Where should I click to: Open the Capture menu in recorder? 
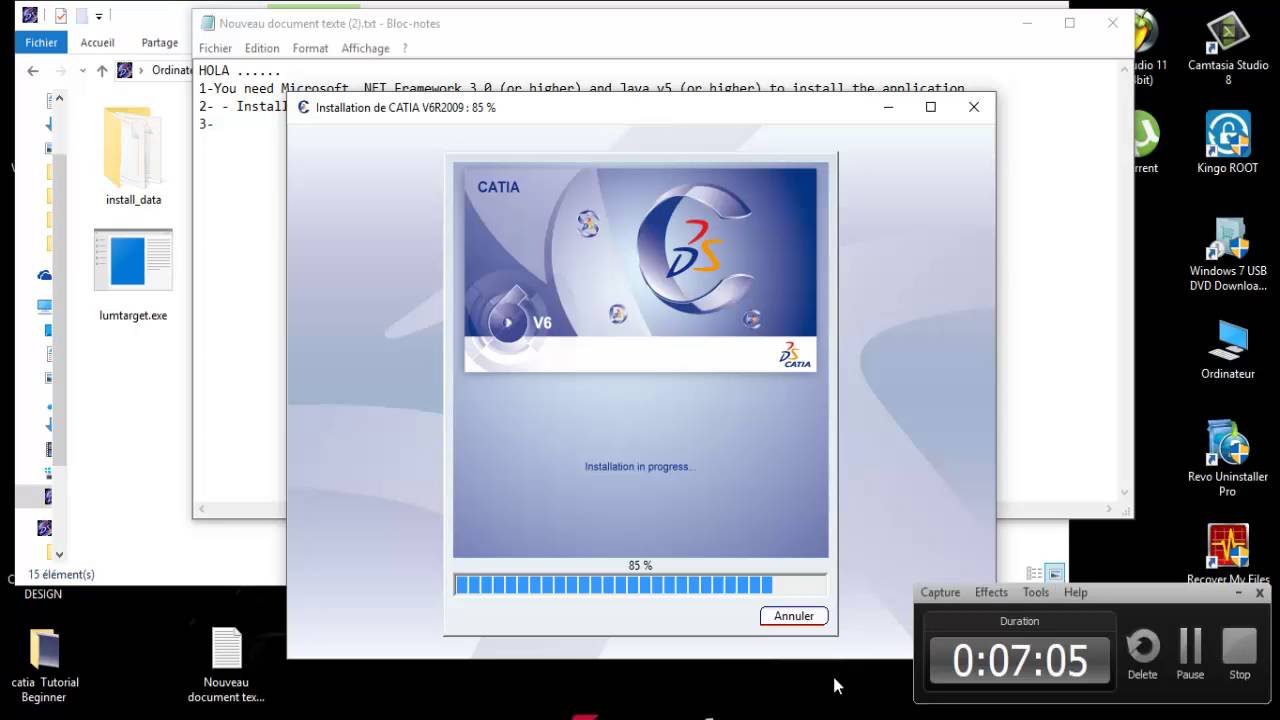[x=940, y=592]
